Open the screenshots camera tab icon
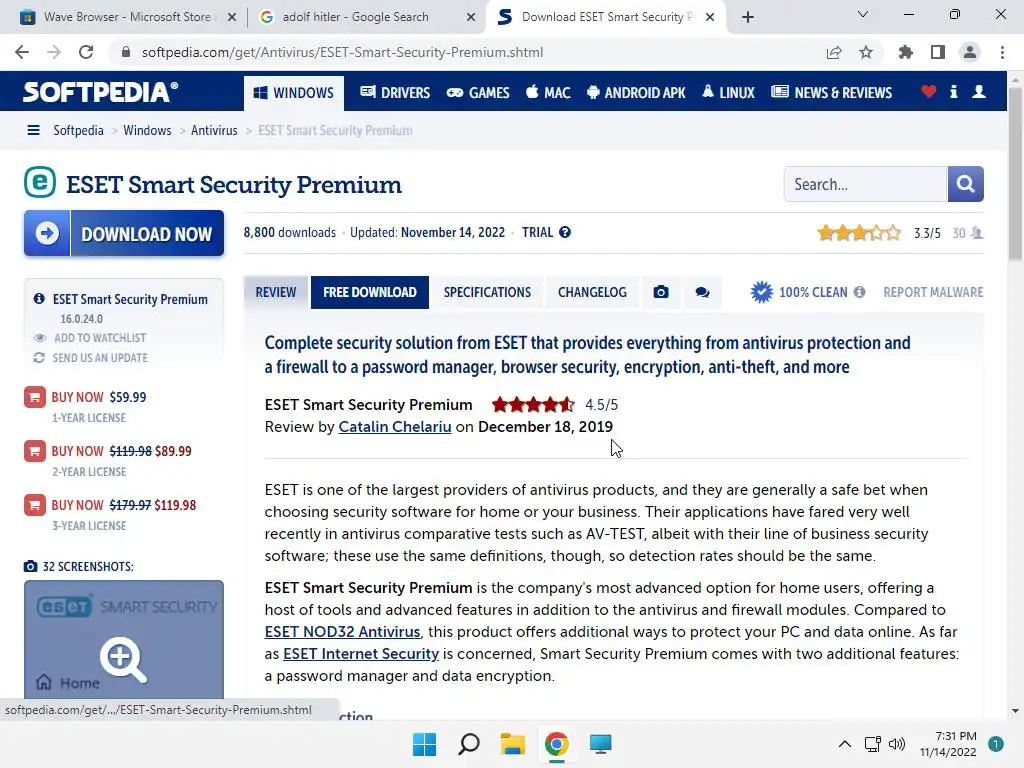This screenshot has width=1024, height=768. point(661,292)
